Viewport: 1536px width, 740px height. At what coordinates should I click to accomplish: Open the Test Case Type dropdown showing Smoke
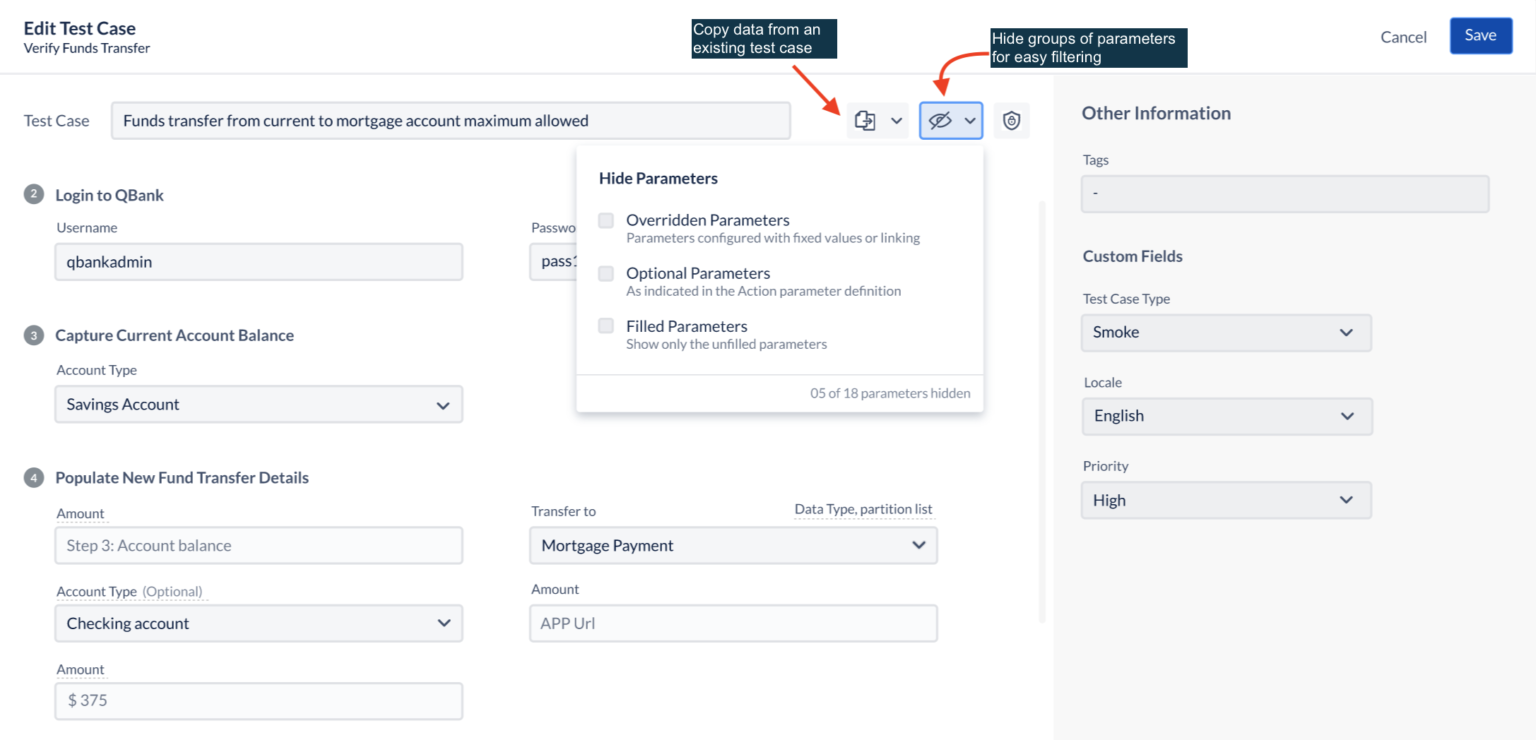[1225, 332]
